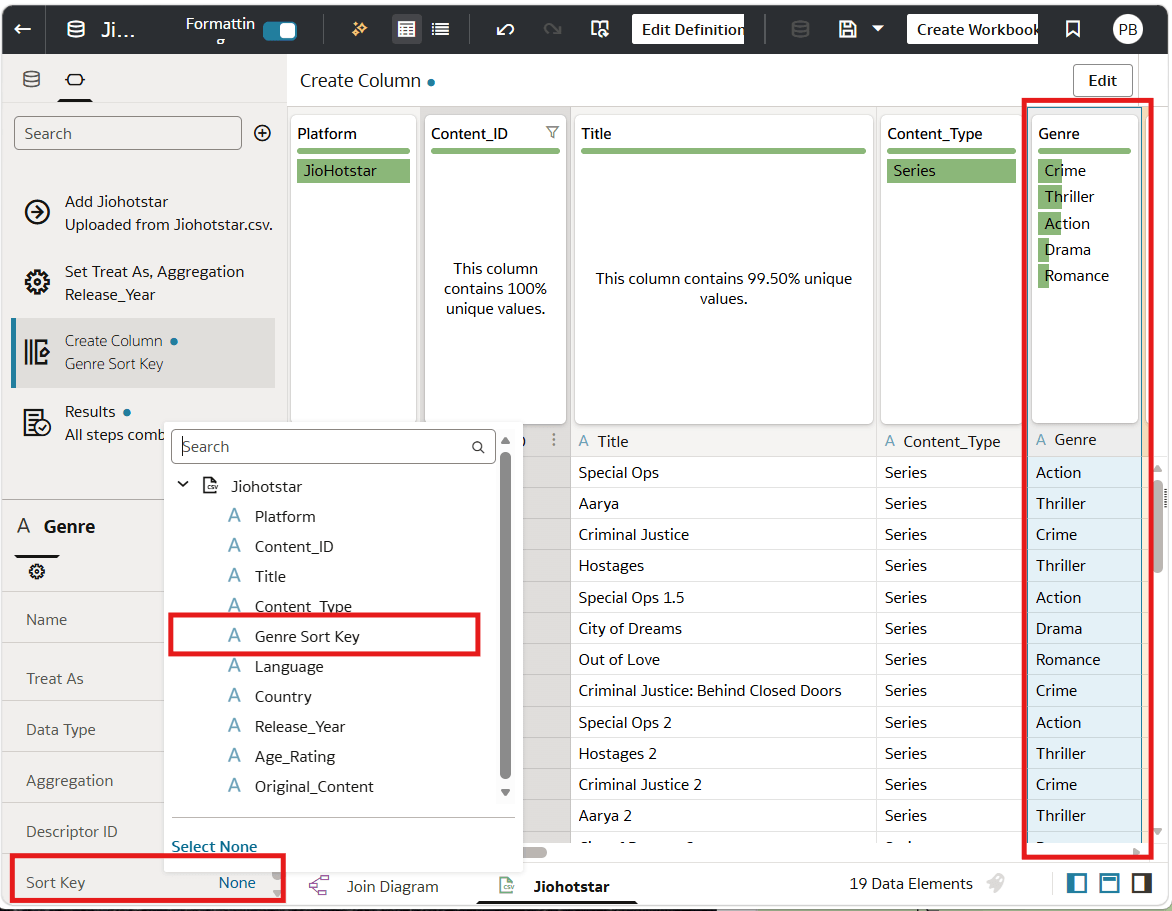1172x911 pixels.
Task: Toggle the top panel layout icon
Action: (1109, 883)
